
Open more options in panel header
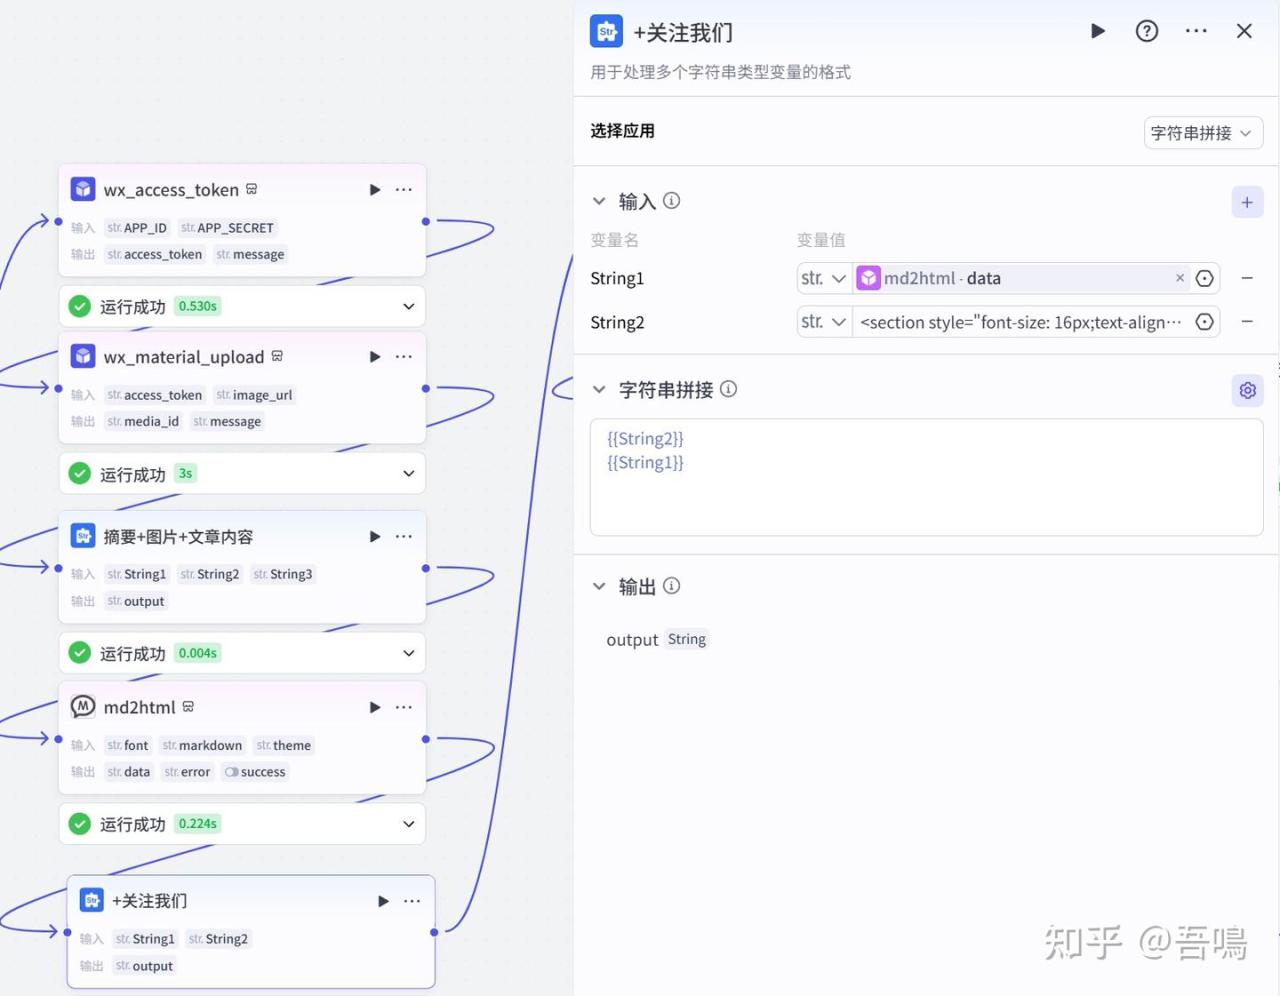(1196, 31)
